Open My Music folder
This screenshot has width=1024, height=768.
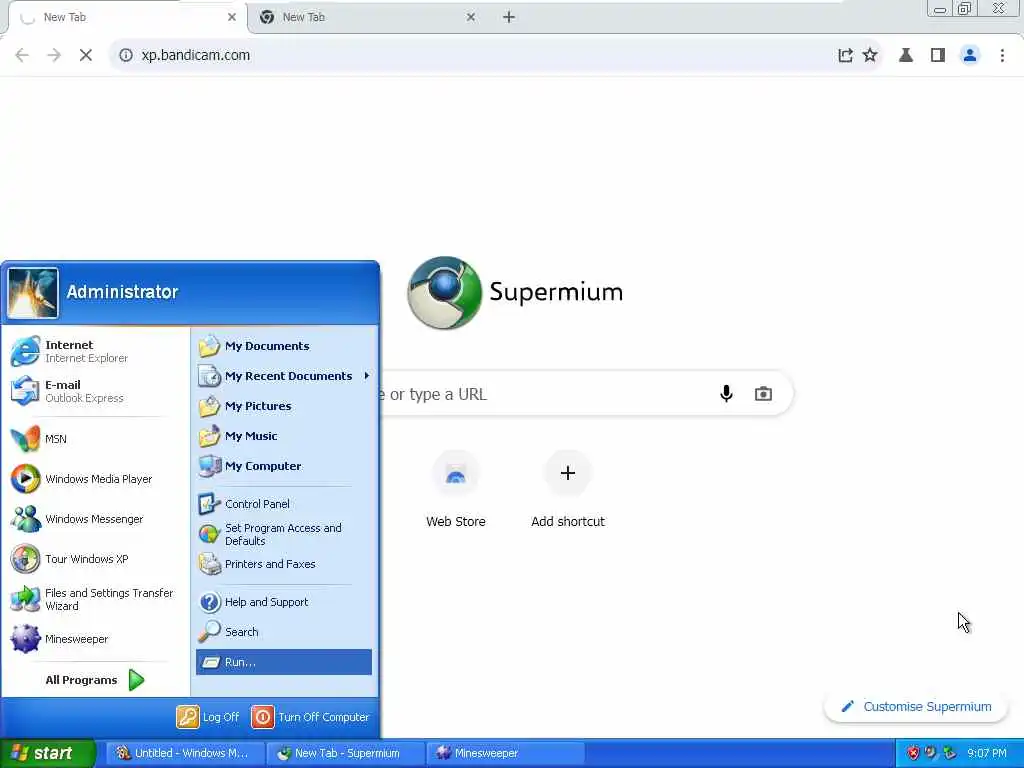[x=283, y=436]
